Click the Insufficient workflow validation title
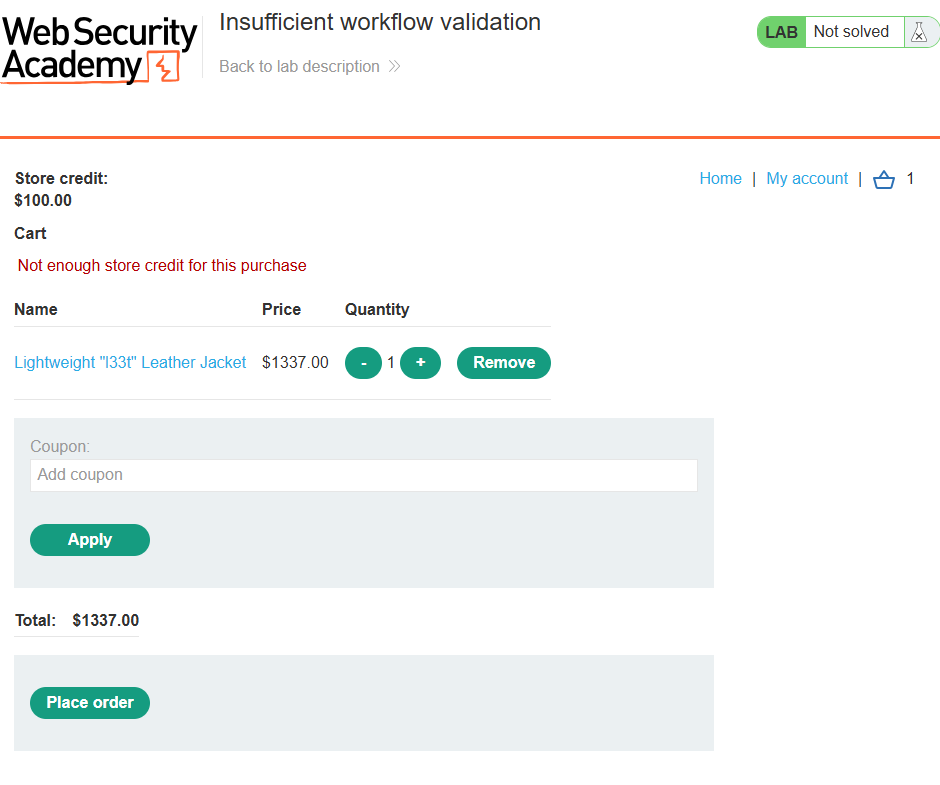The width and height of the screenshot is (940, 785). 380,22
